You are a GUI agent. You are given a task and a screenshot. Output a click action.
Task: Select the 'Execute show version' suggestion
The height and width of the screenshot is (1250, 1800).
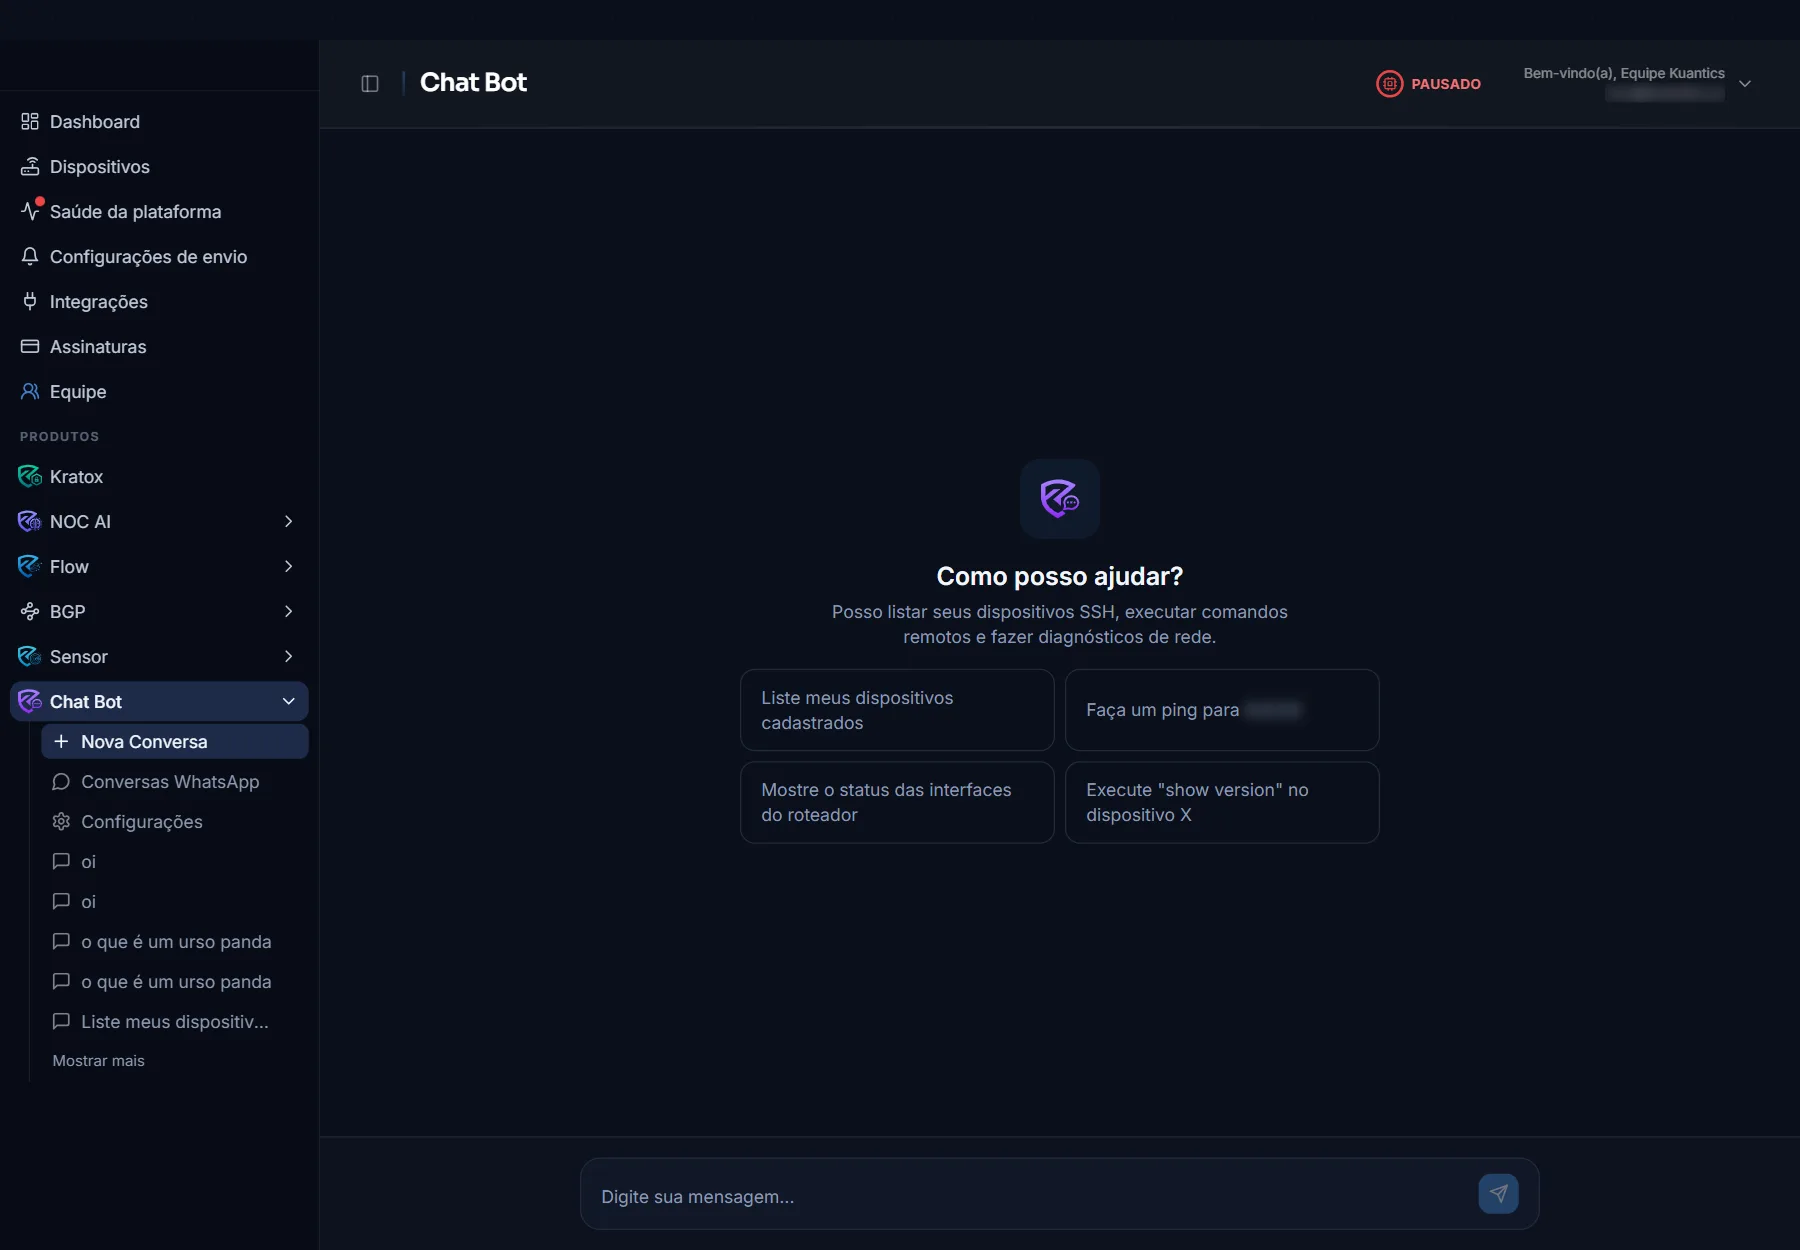point(1222,803)
